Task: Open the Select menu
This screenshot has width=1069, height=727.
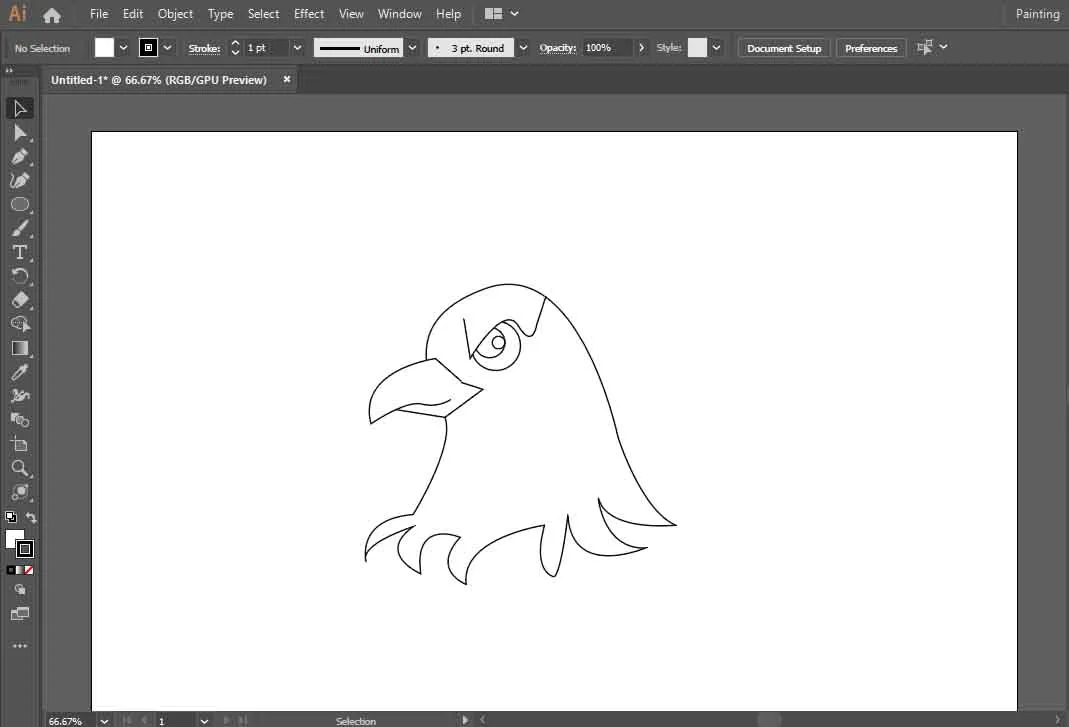Action: tap(263, 14)
